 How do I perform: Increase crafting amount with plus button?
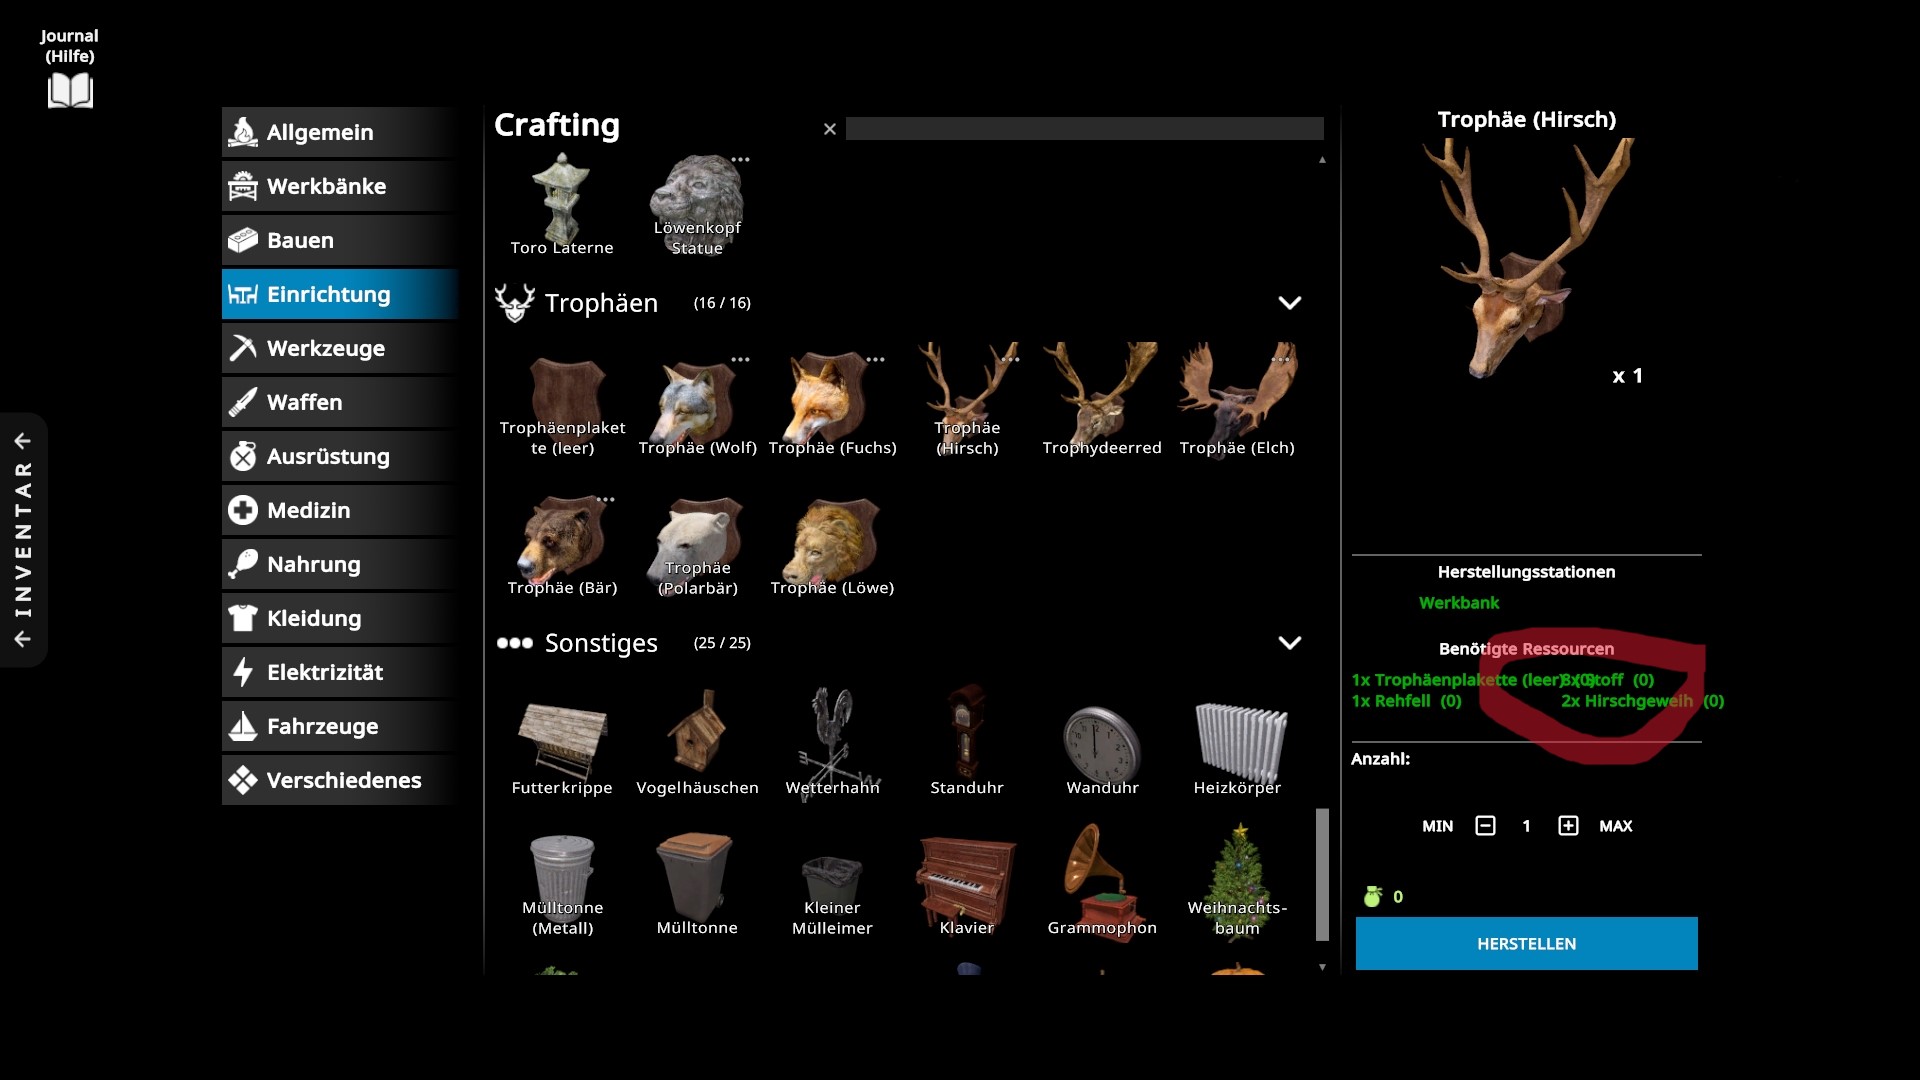1568,826
